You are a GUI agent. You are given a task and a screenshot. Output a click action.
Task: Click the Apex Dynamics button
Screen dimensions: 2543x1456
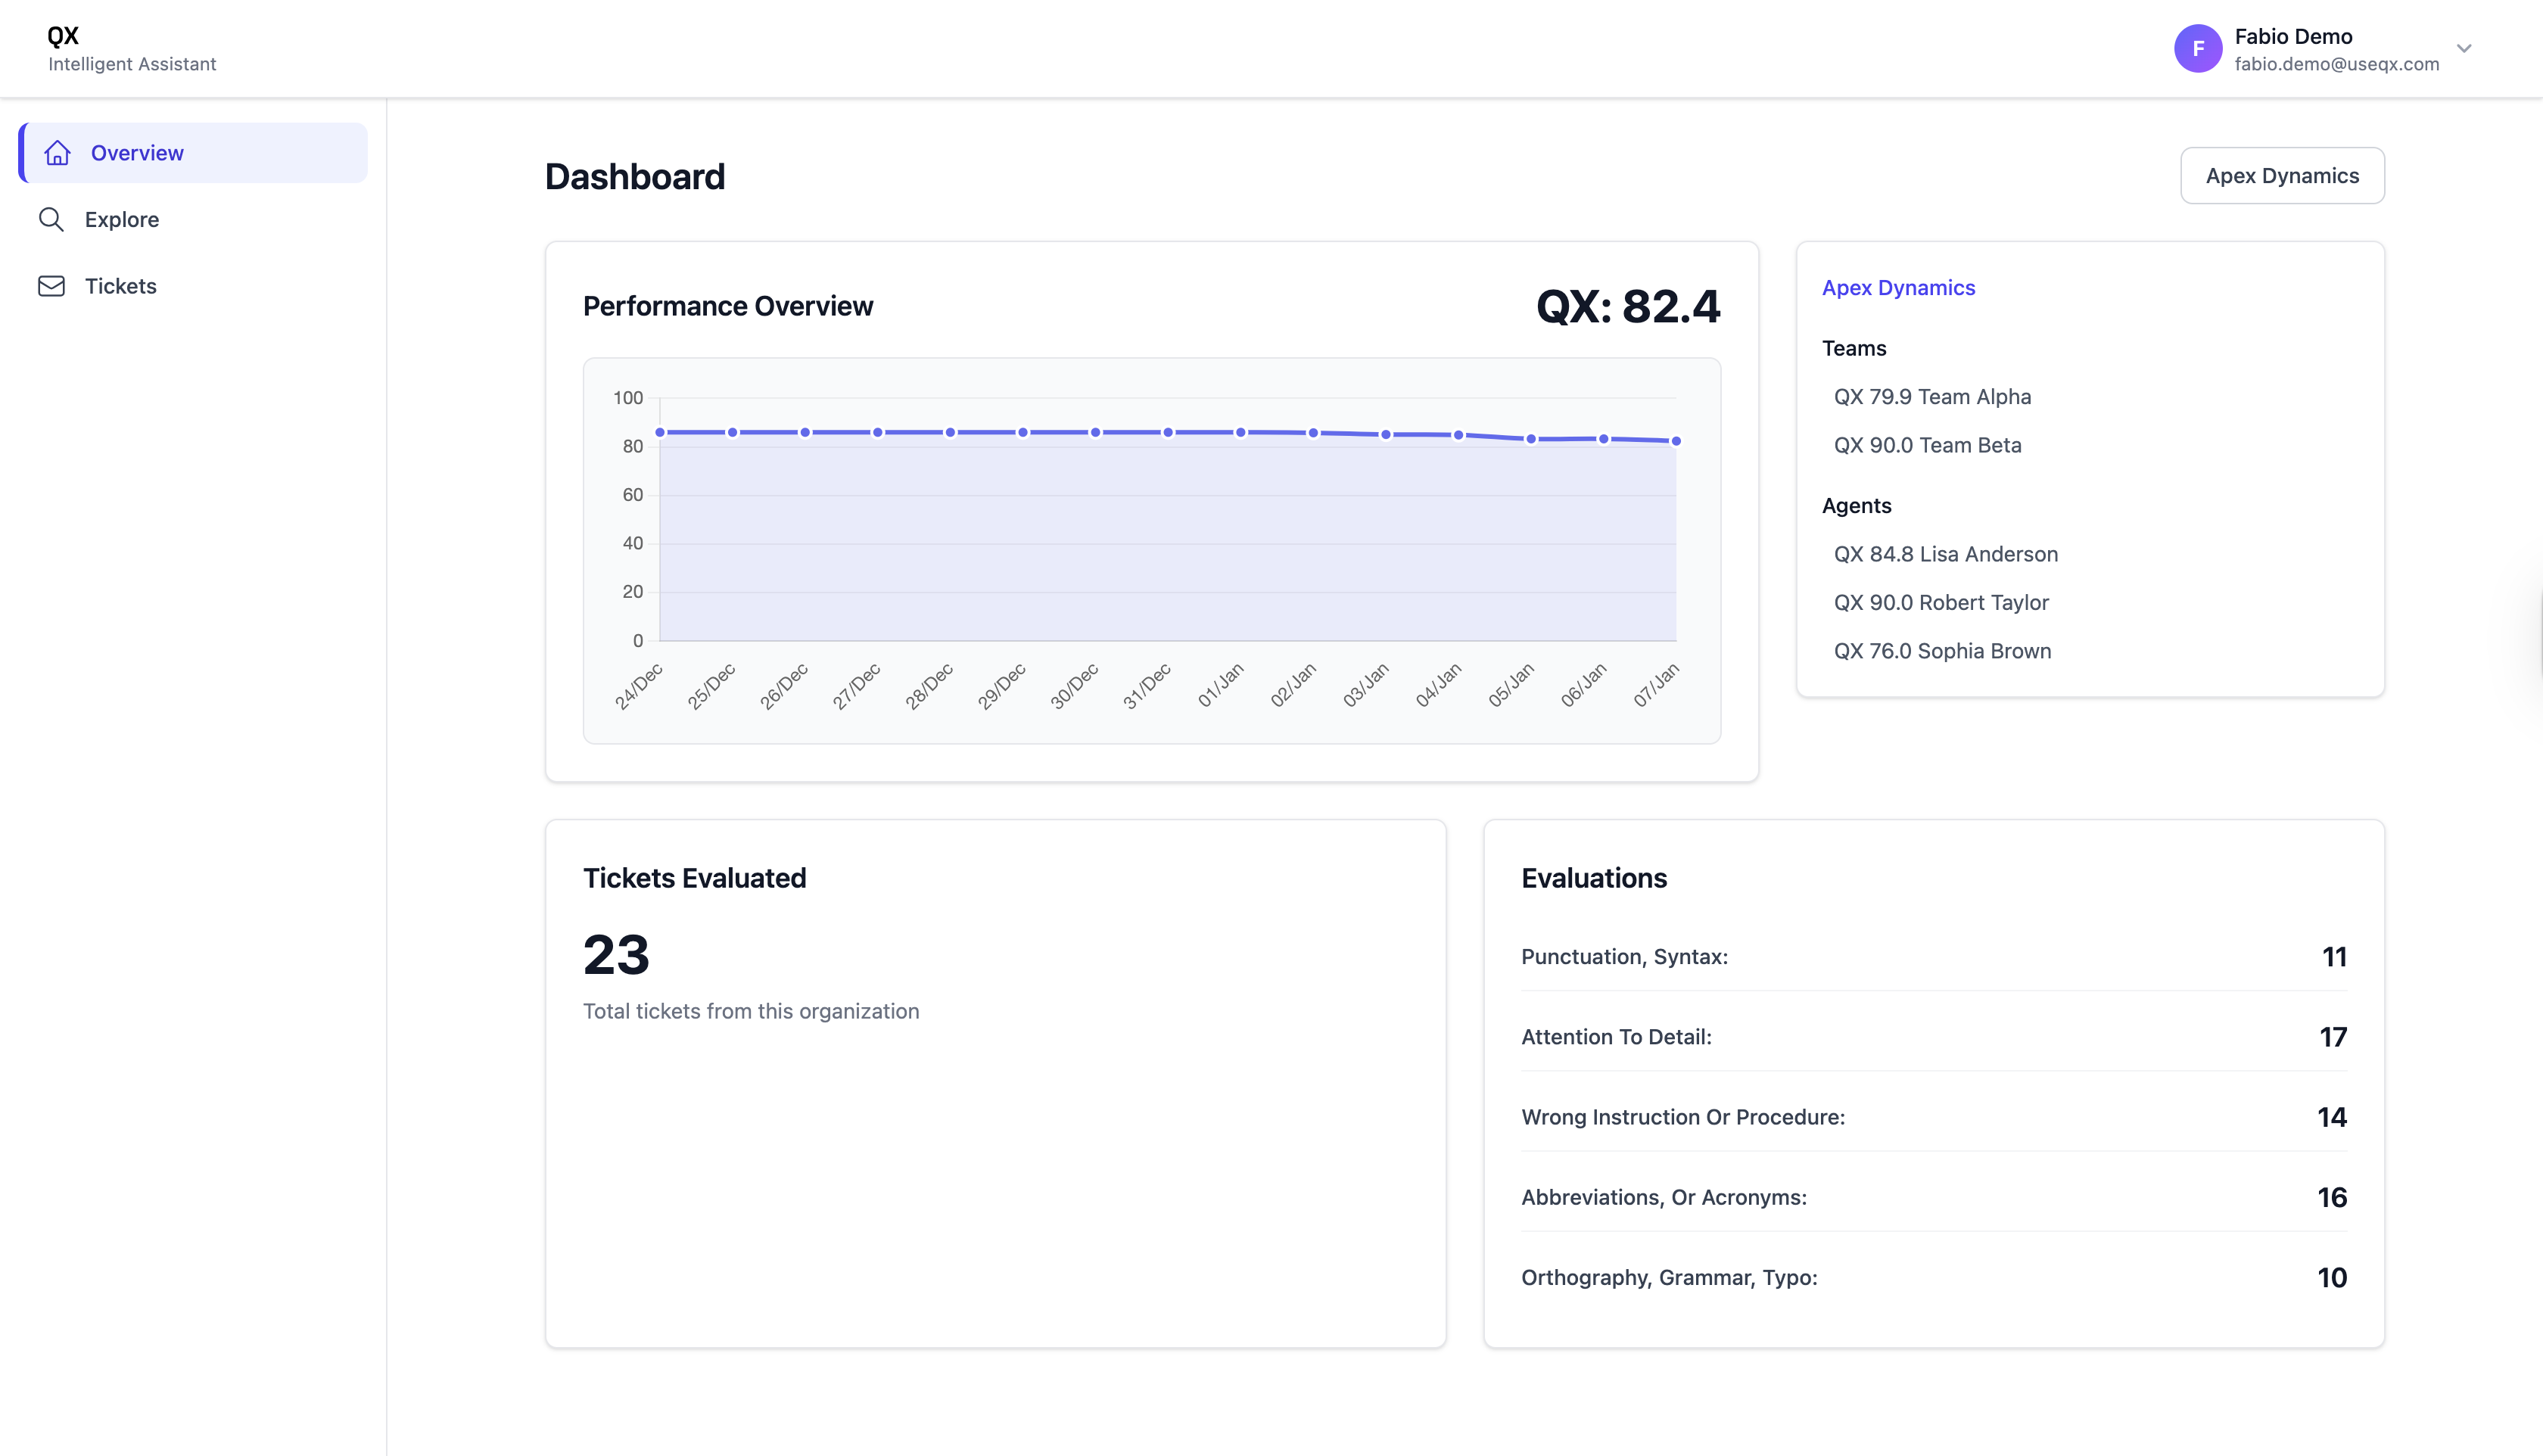(x=2282, y=175)
